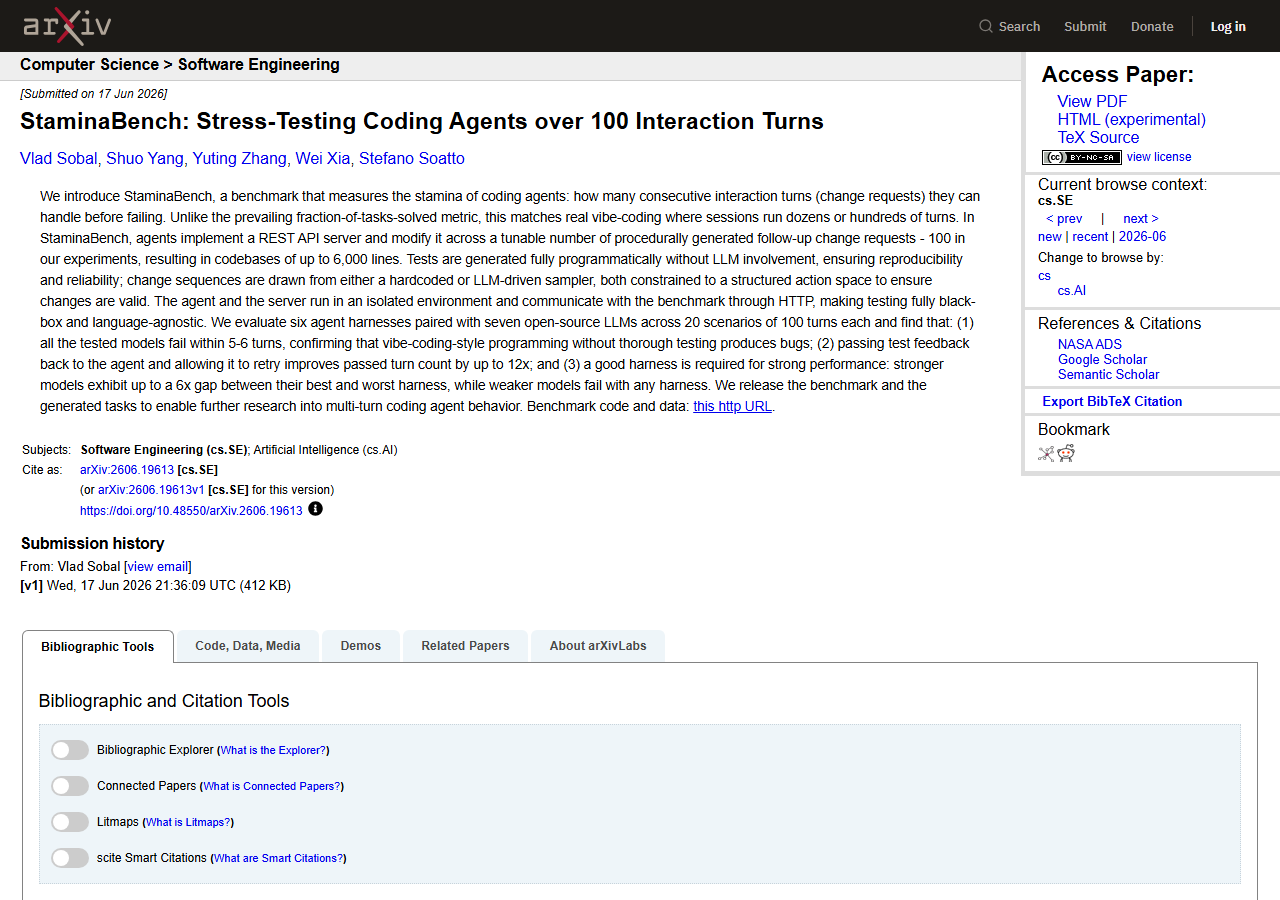Open the 2026-06 listing link

tap(1142, 237)
